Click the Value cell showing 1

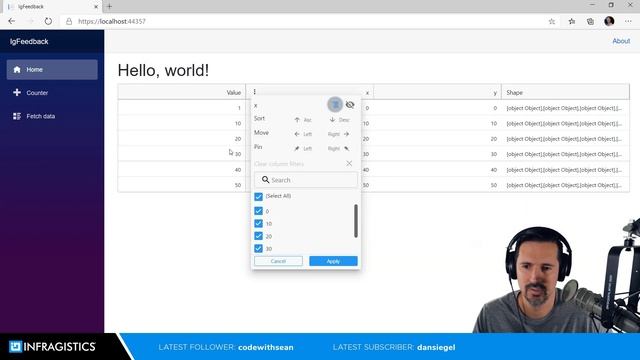(x=182, y=108)
